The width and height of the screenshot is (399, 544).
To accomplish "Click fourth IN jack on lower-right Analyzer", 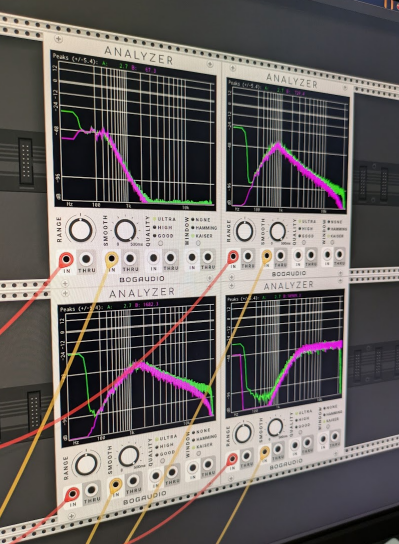I will click(323, 439).
